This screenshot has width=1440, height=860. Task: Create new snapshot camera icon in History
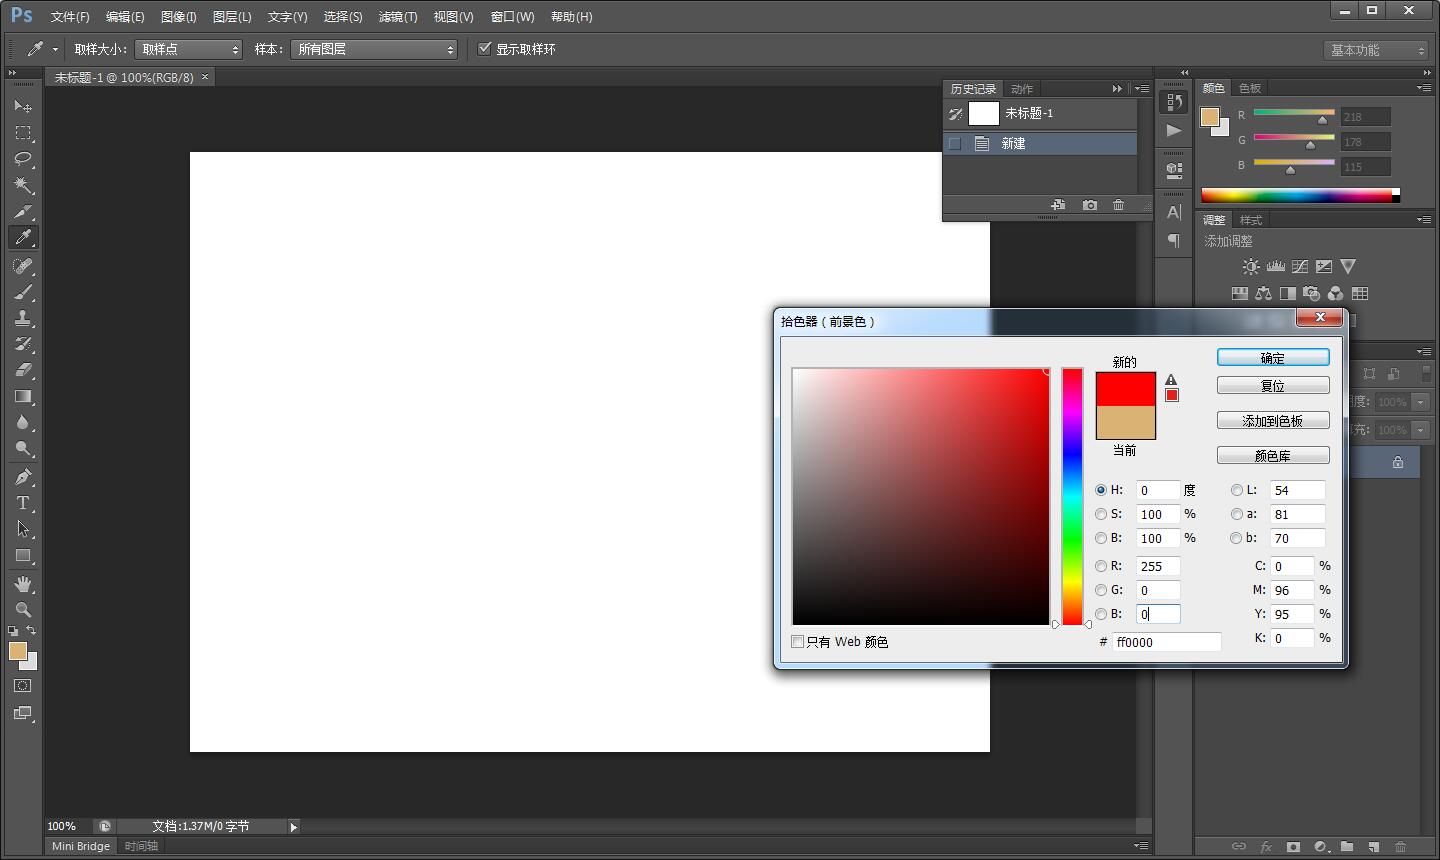pyautogui.click(x=1090, y=205)
